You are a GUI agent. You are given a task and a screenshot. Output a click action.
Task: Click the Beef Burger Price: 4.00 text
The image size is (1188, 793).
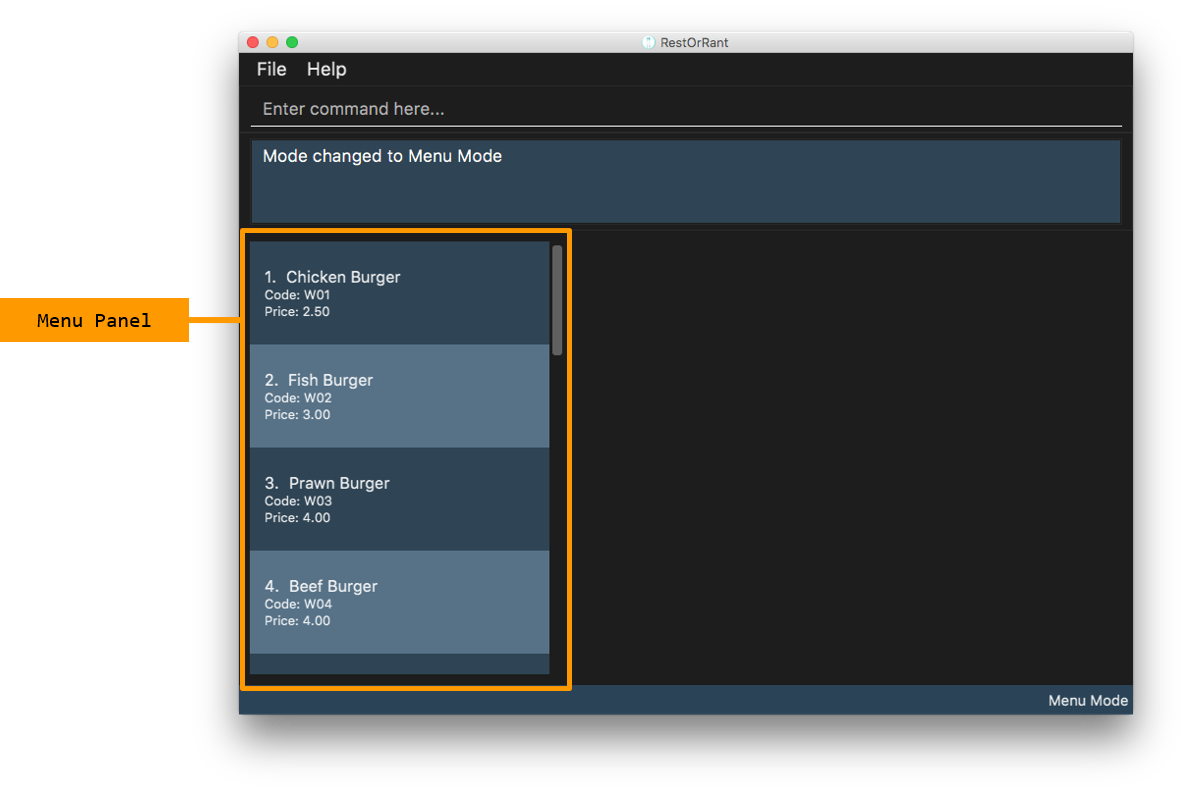[297, 620]
